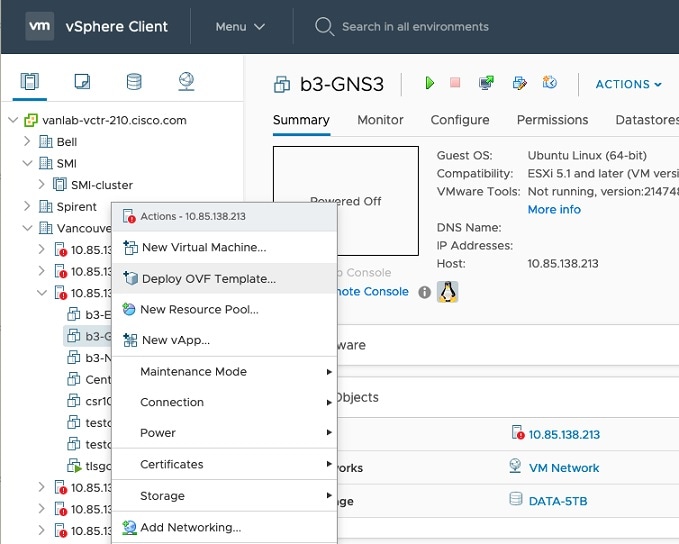This screenshot has width=679, height=544.
Task: Open the Datastores tab
Action: [x=647, y=120]
